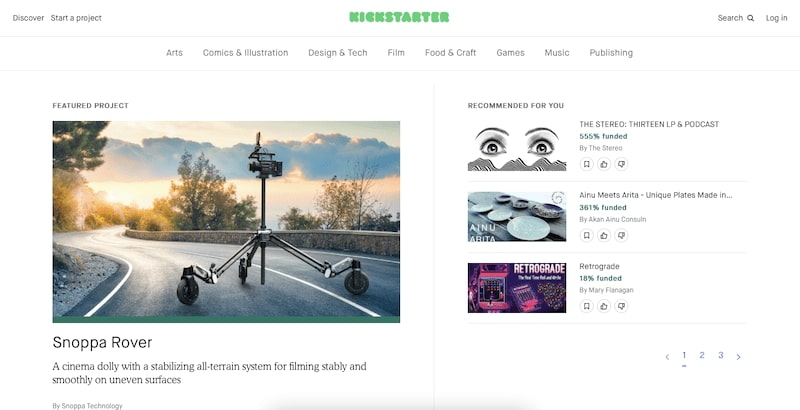Go to previous recommendations page arrow
Viewport: 800px width, 410px height.
click(x=667, y=357)
